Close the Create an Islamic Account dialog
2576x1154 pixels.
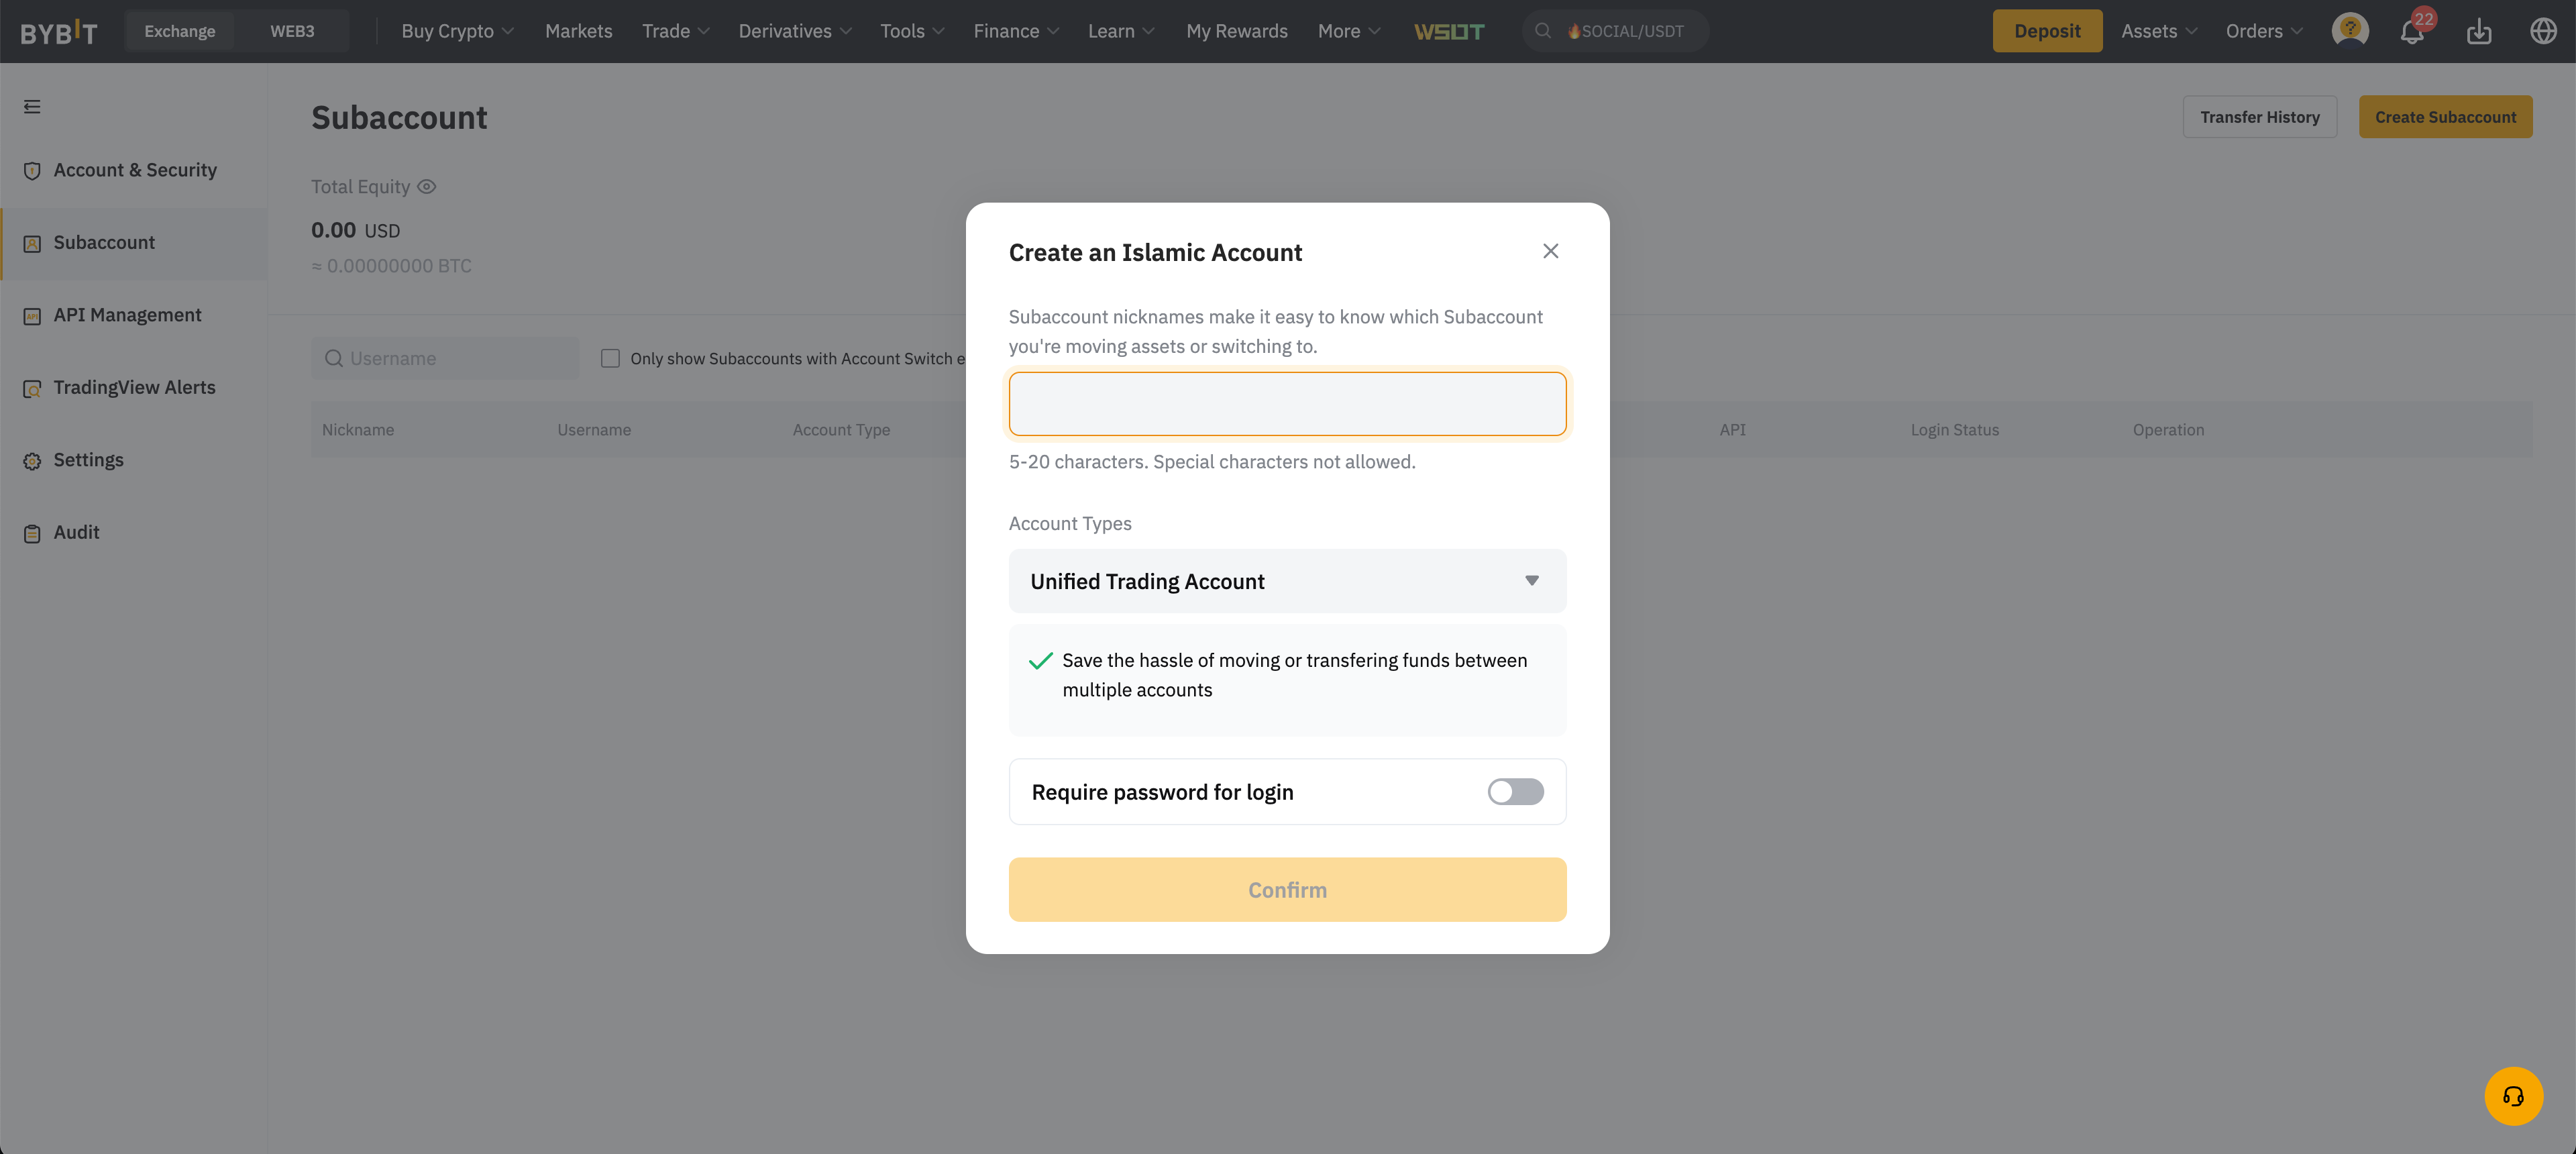click(x=1550, y=251)
